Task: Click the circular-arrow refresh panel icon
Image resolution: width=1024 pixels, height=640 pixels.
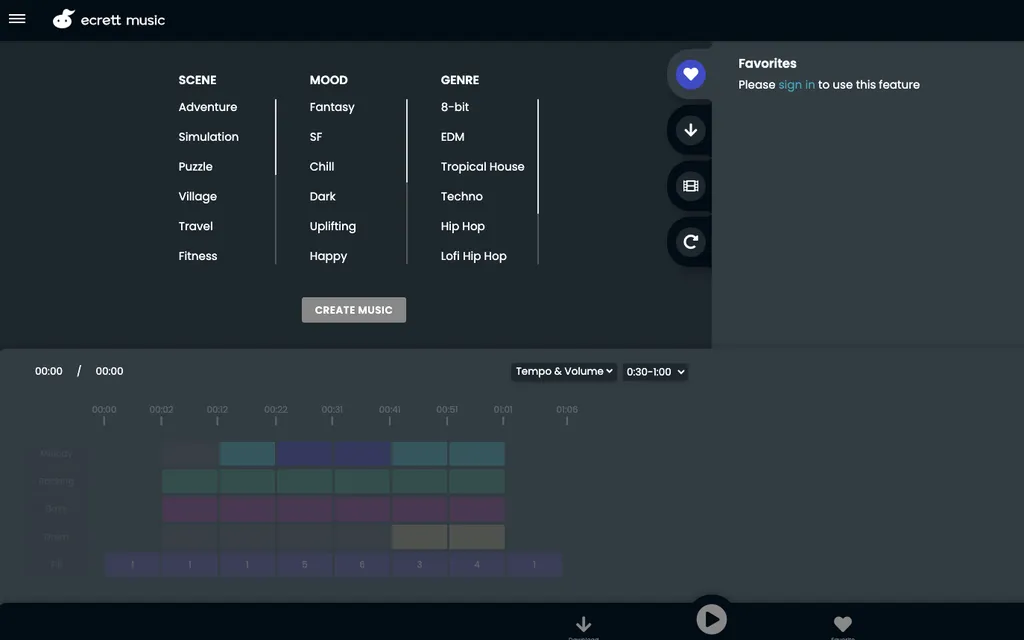Action: point(690,242)
